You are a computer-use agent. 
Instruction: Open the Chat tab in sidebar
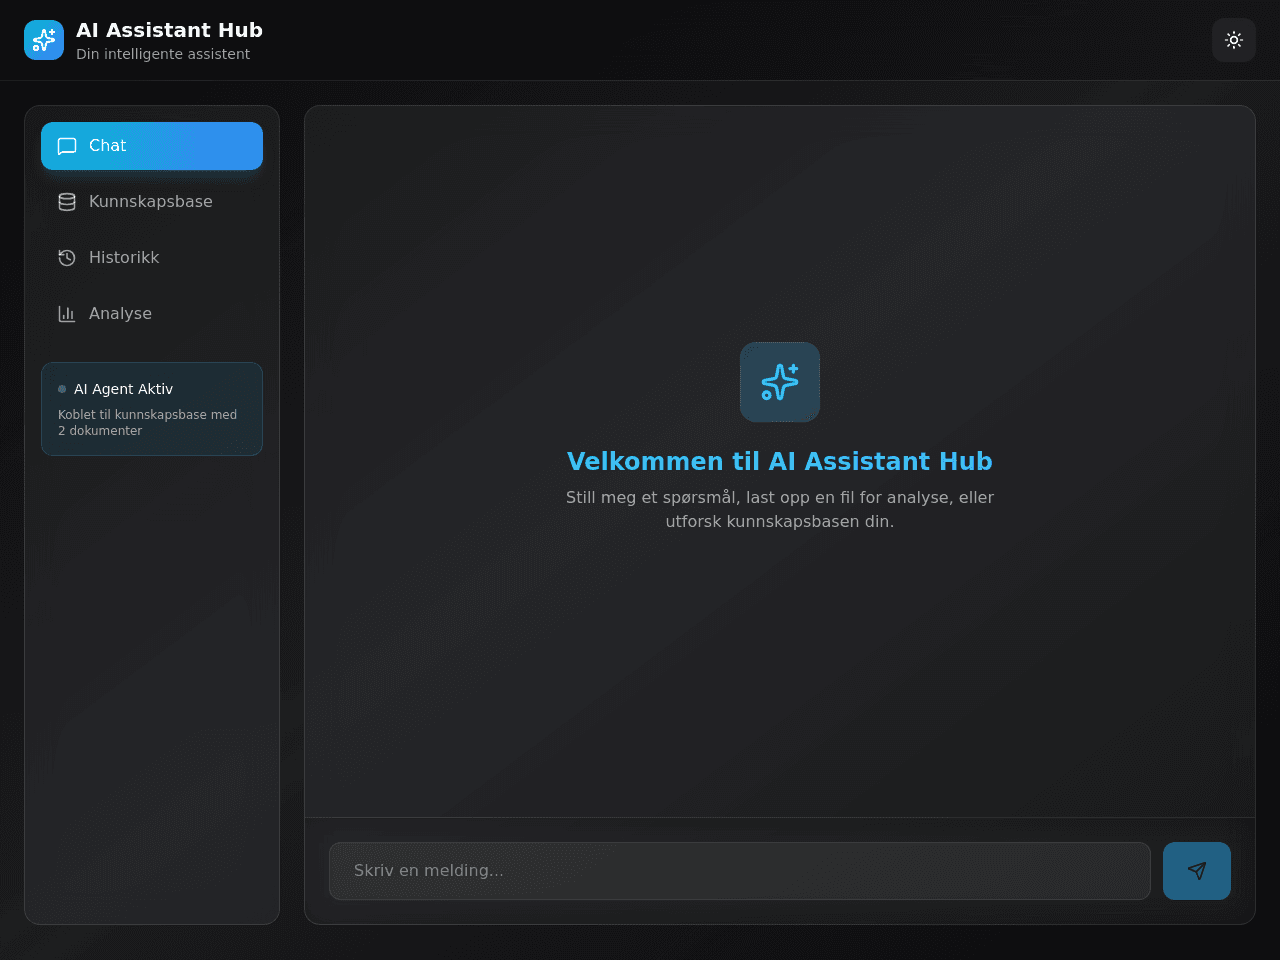[152, 146]
